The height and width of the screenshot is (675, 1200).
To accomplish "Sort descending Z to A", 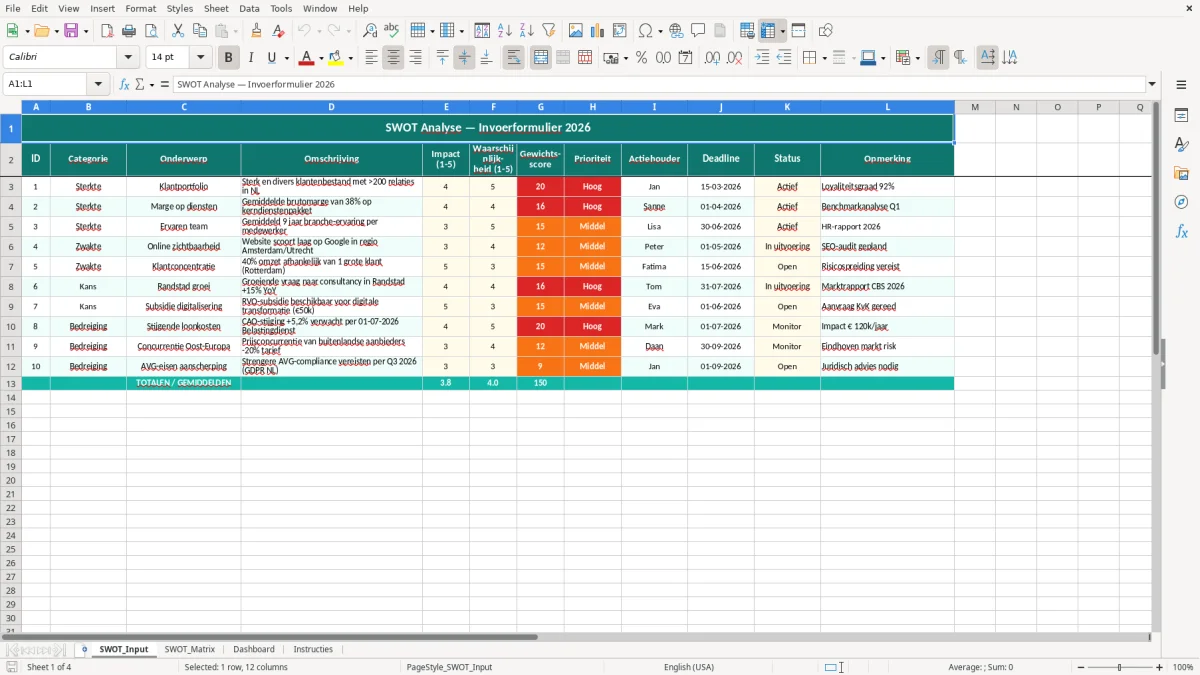I will (526, 31).
